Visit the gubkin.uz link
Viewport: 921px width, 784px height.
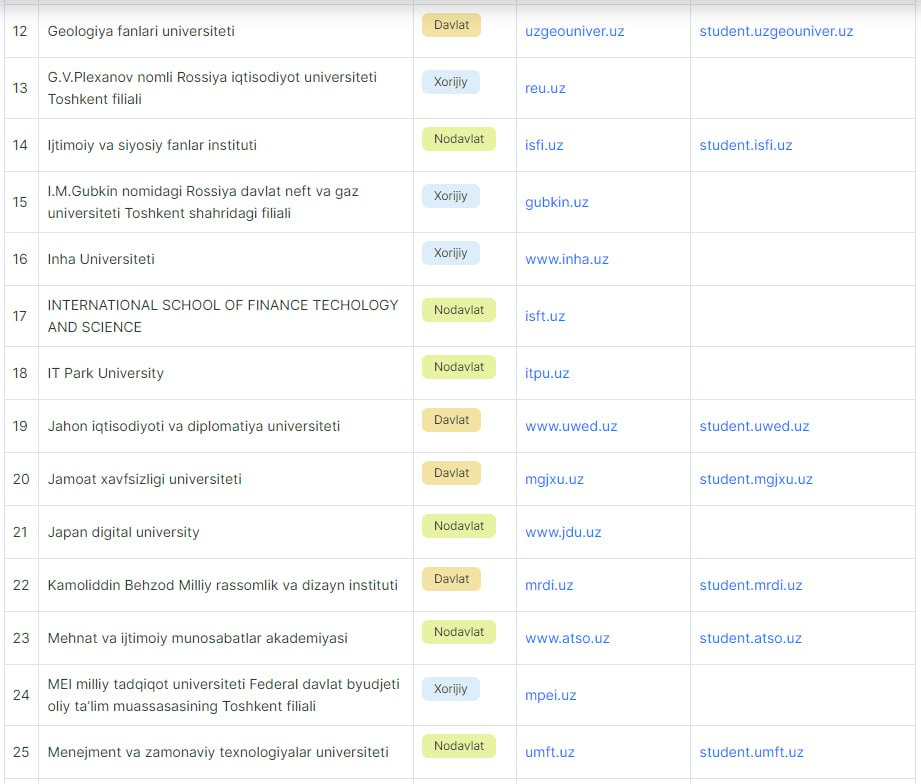point(556,202)
